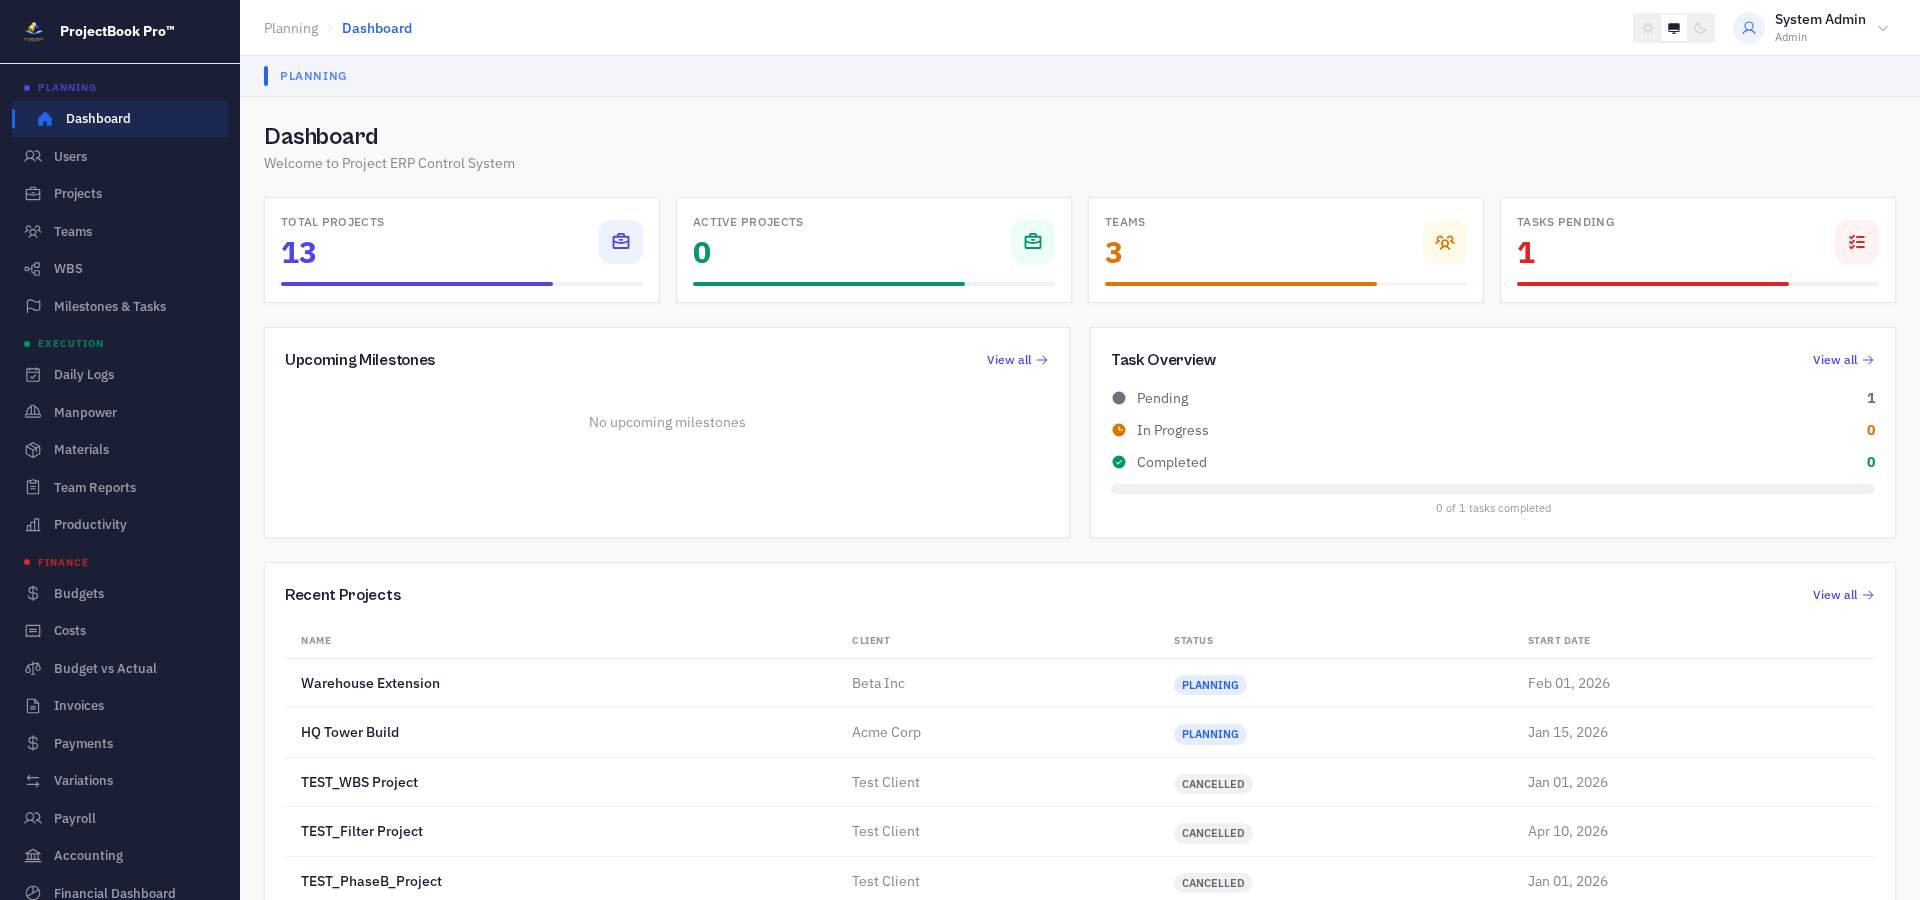Click the System Admin avatar

(x=1749, y=28)
